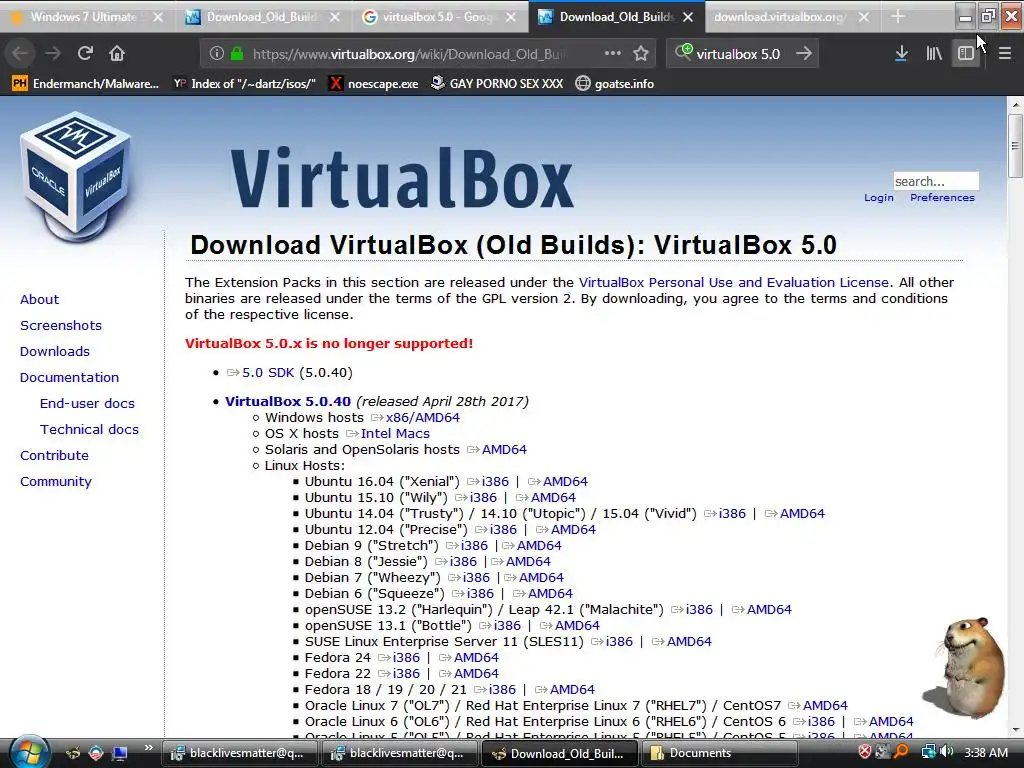Open the Downloads arrow panel
Image resolution: width=1024 pixels, height=768 pixels.
coord(901,54)
